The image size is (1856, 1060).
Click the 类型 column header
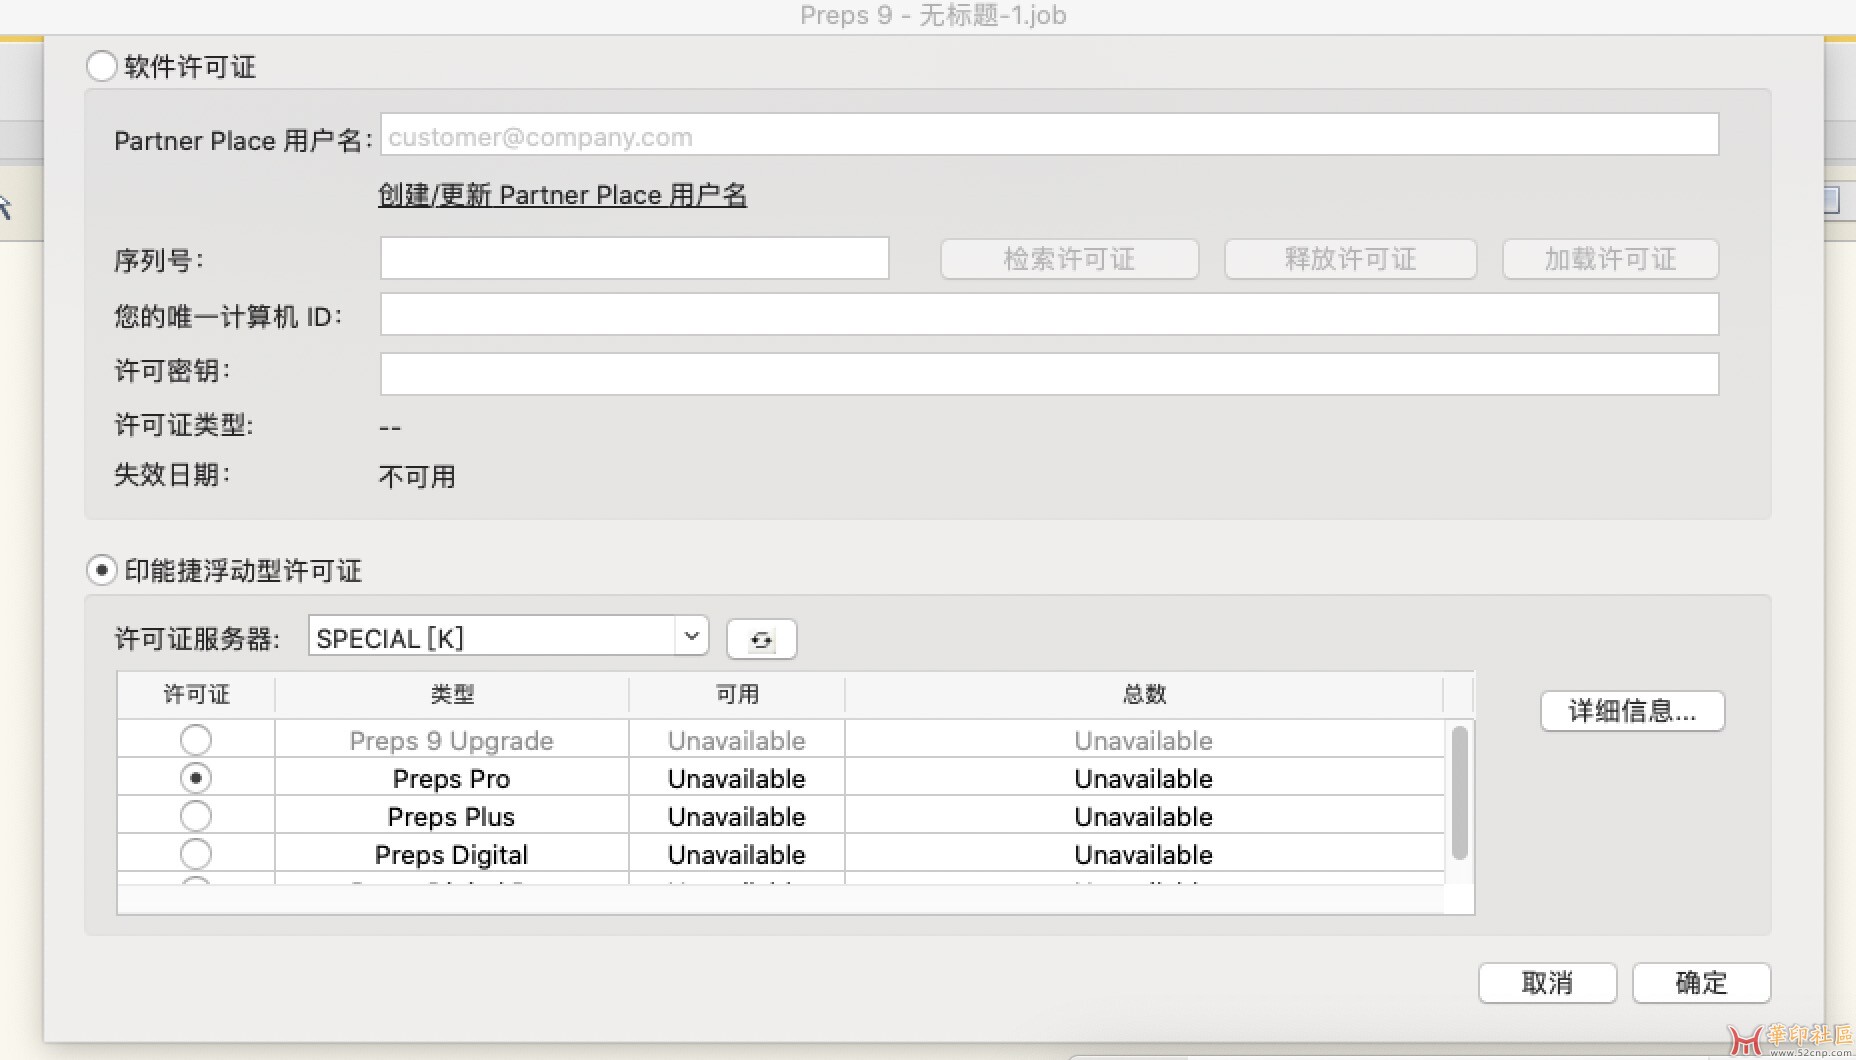pyautogui.click(x=452, y=695)
